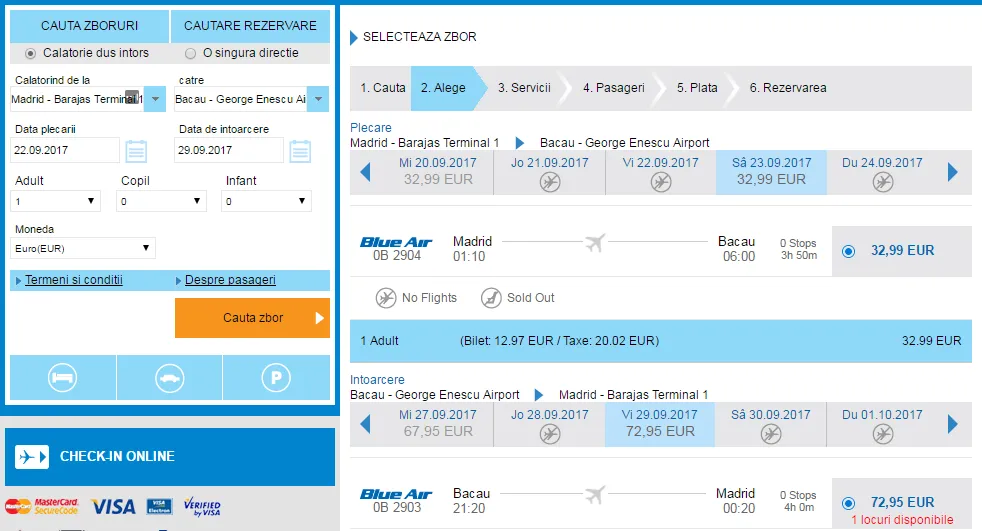The image size is (982, 531).
Task: Go to step 1. Cauta
Action: pos(383,88)
